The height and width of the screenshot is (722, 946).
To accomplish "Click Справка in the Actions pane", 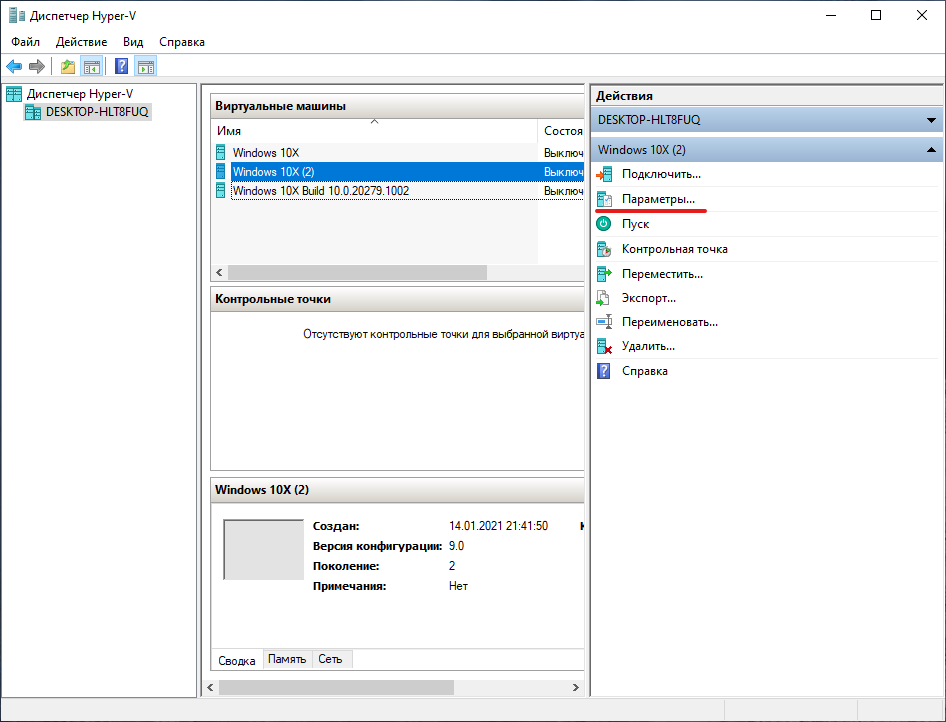I will tap(644, 371).
